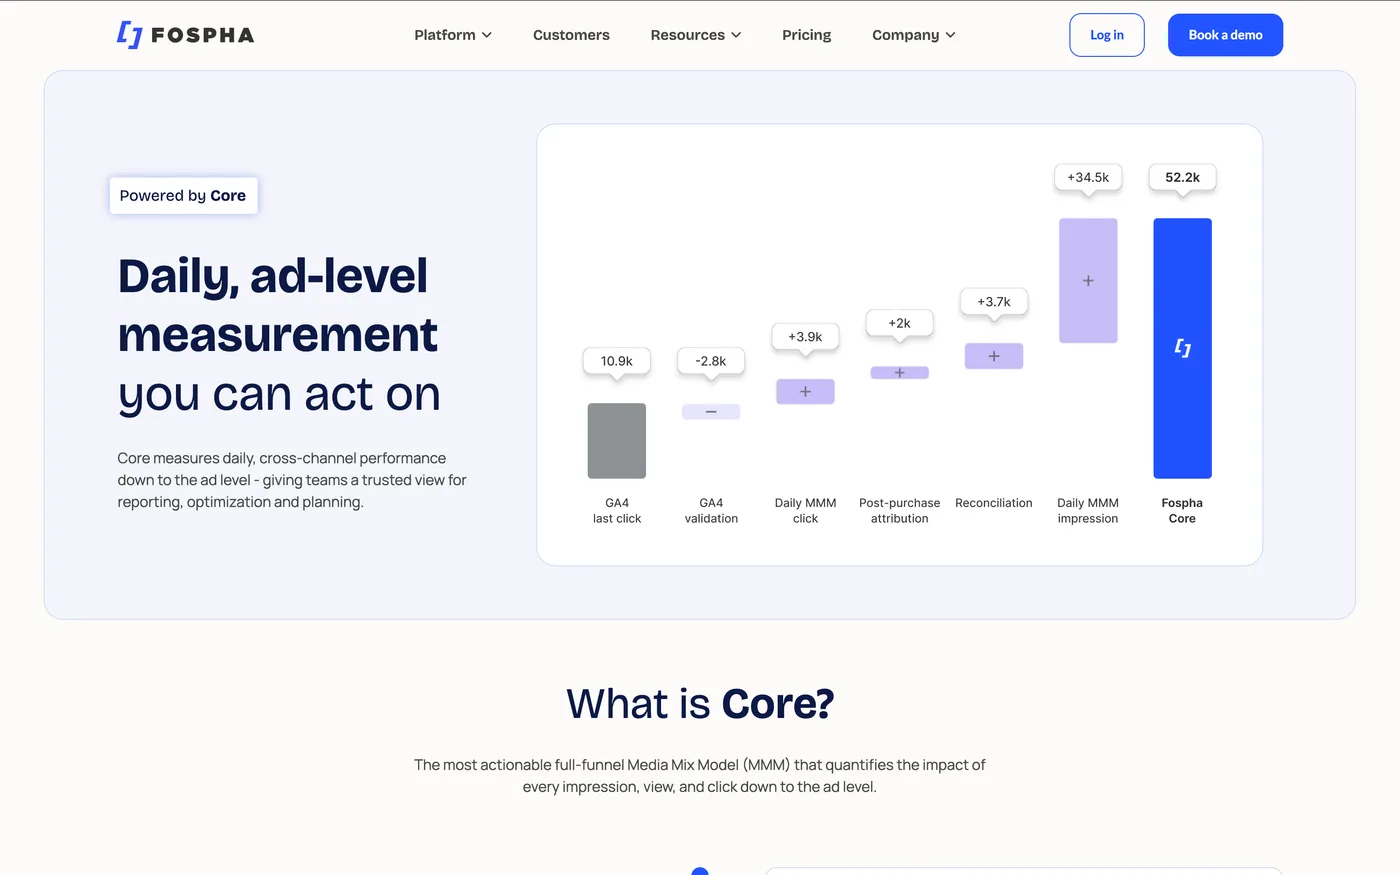Click the blue carousel dot indicator
Screen dimensions: 1400x875
click(x=700, y=872)
